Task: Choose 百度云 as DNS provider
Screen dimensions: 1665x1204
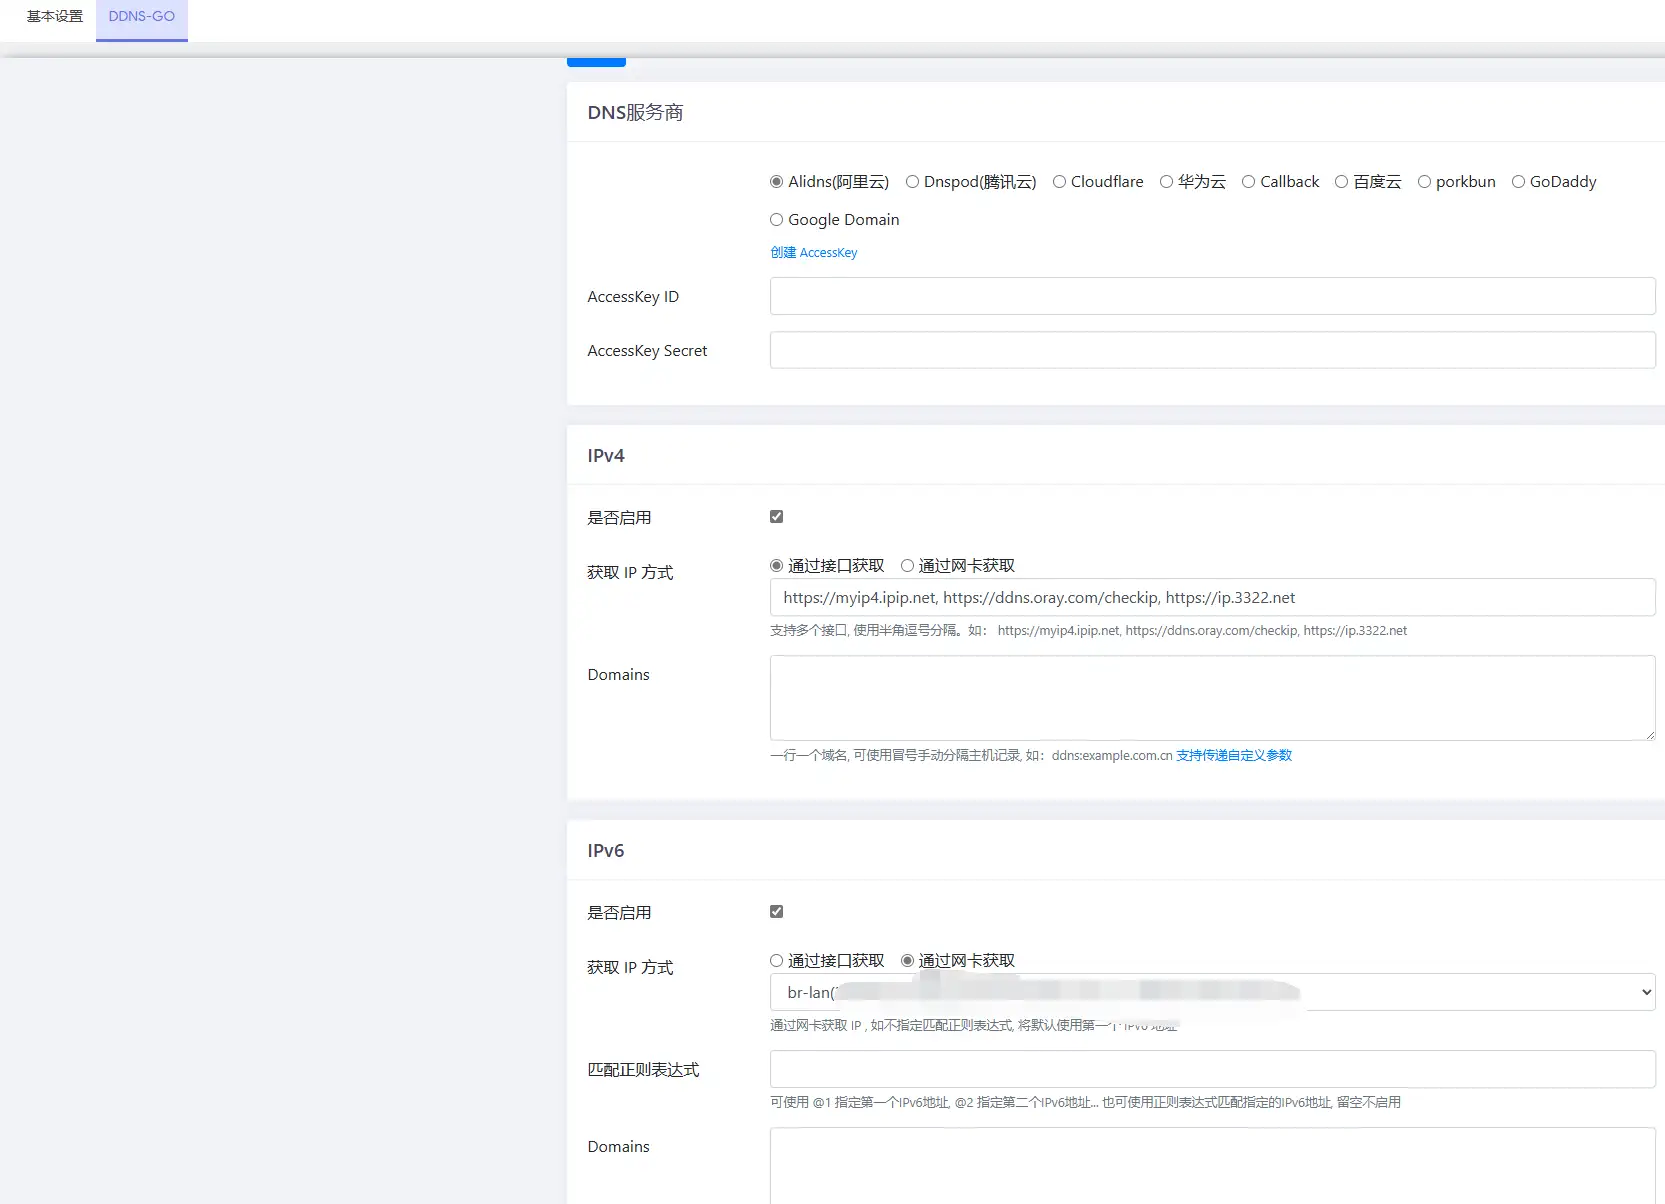Action: 1340,181
